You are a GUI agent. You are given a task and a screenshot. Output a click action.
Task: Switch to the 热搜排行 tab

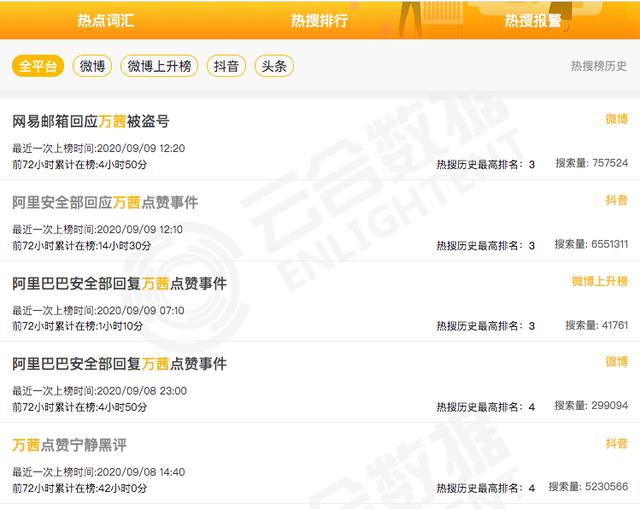[319, 20]
